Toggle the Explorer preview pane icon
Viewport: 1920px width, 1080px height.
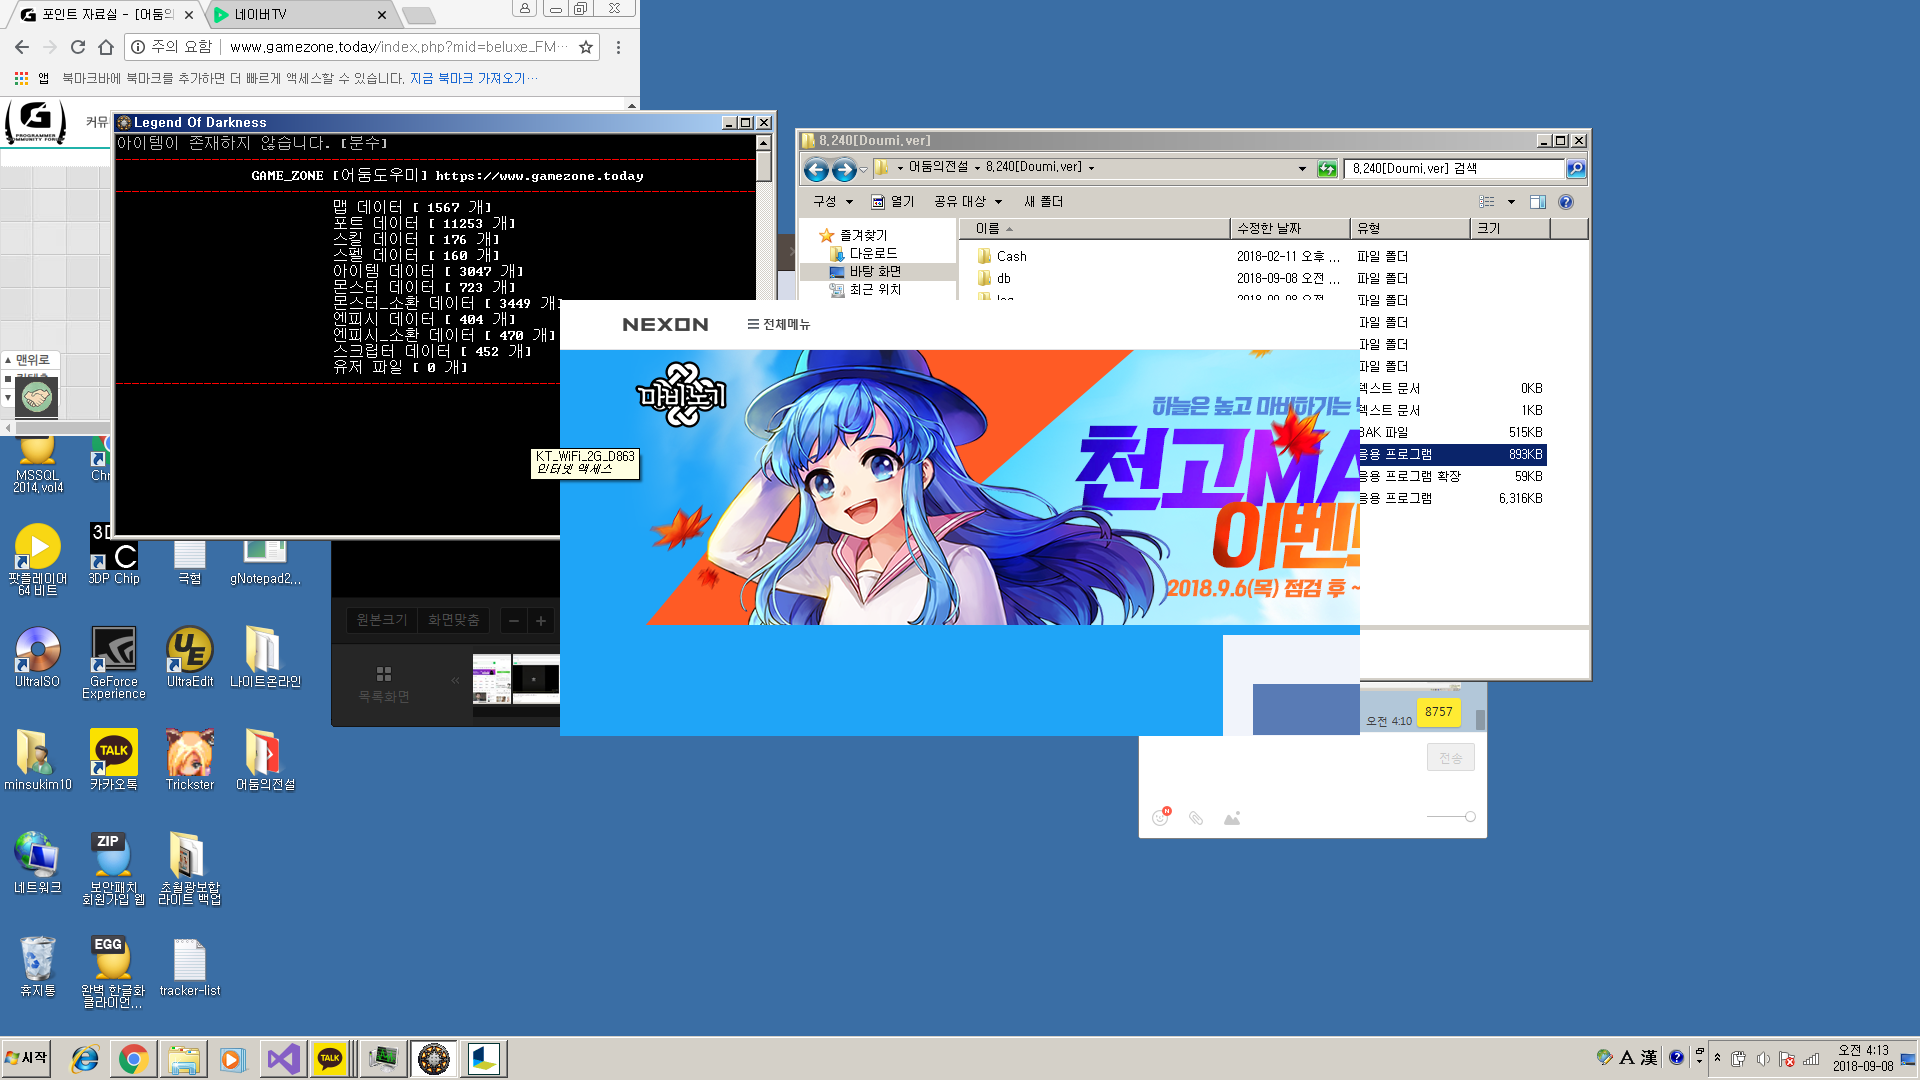(1538, 202)
